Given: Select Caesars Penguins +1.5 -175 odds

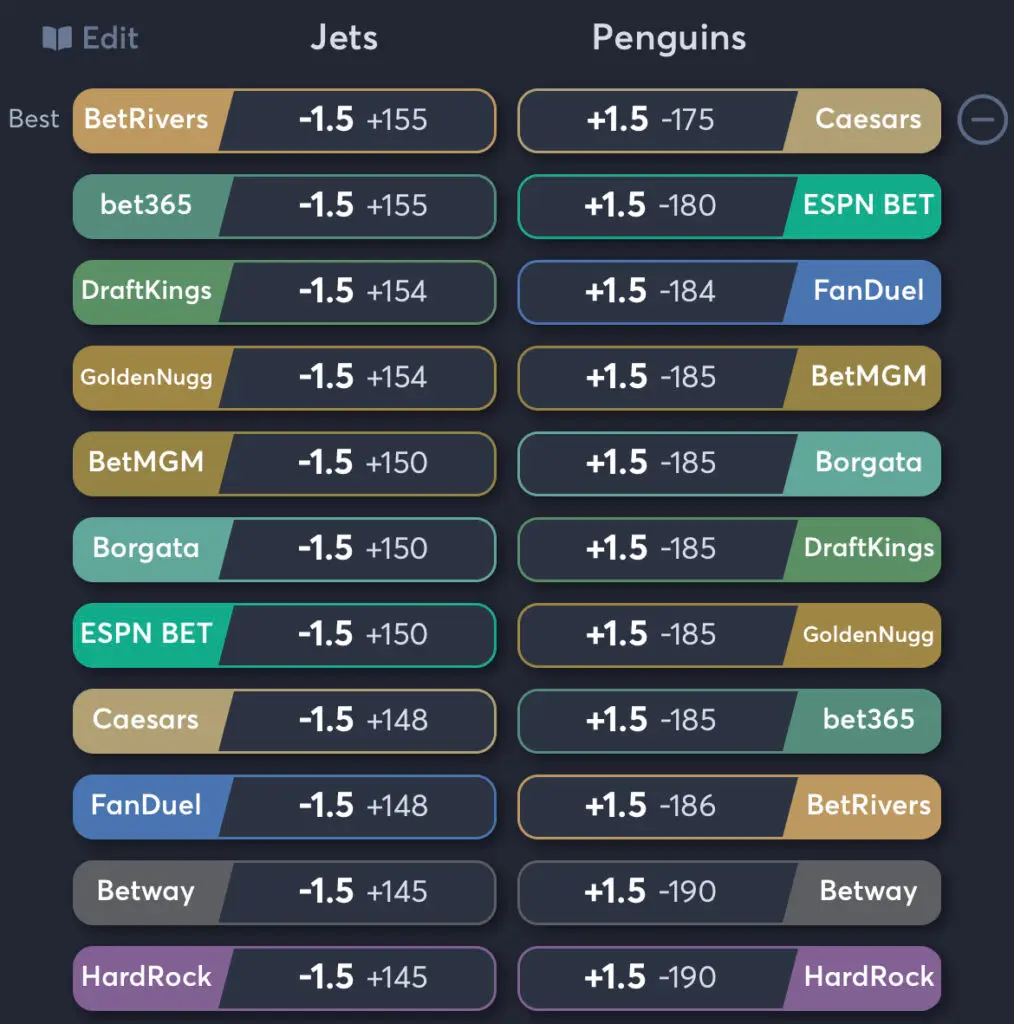Looking at the screenshot, I should [x=729, y=121].
